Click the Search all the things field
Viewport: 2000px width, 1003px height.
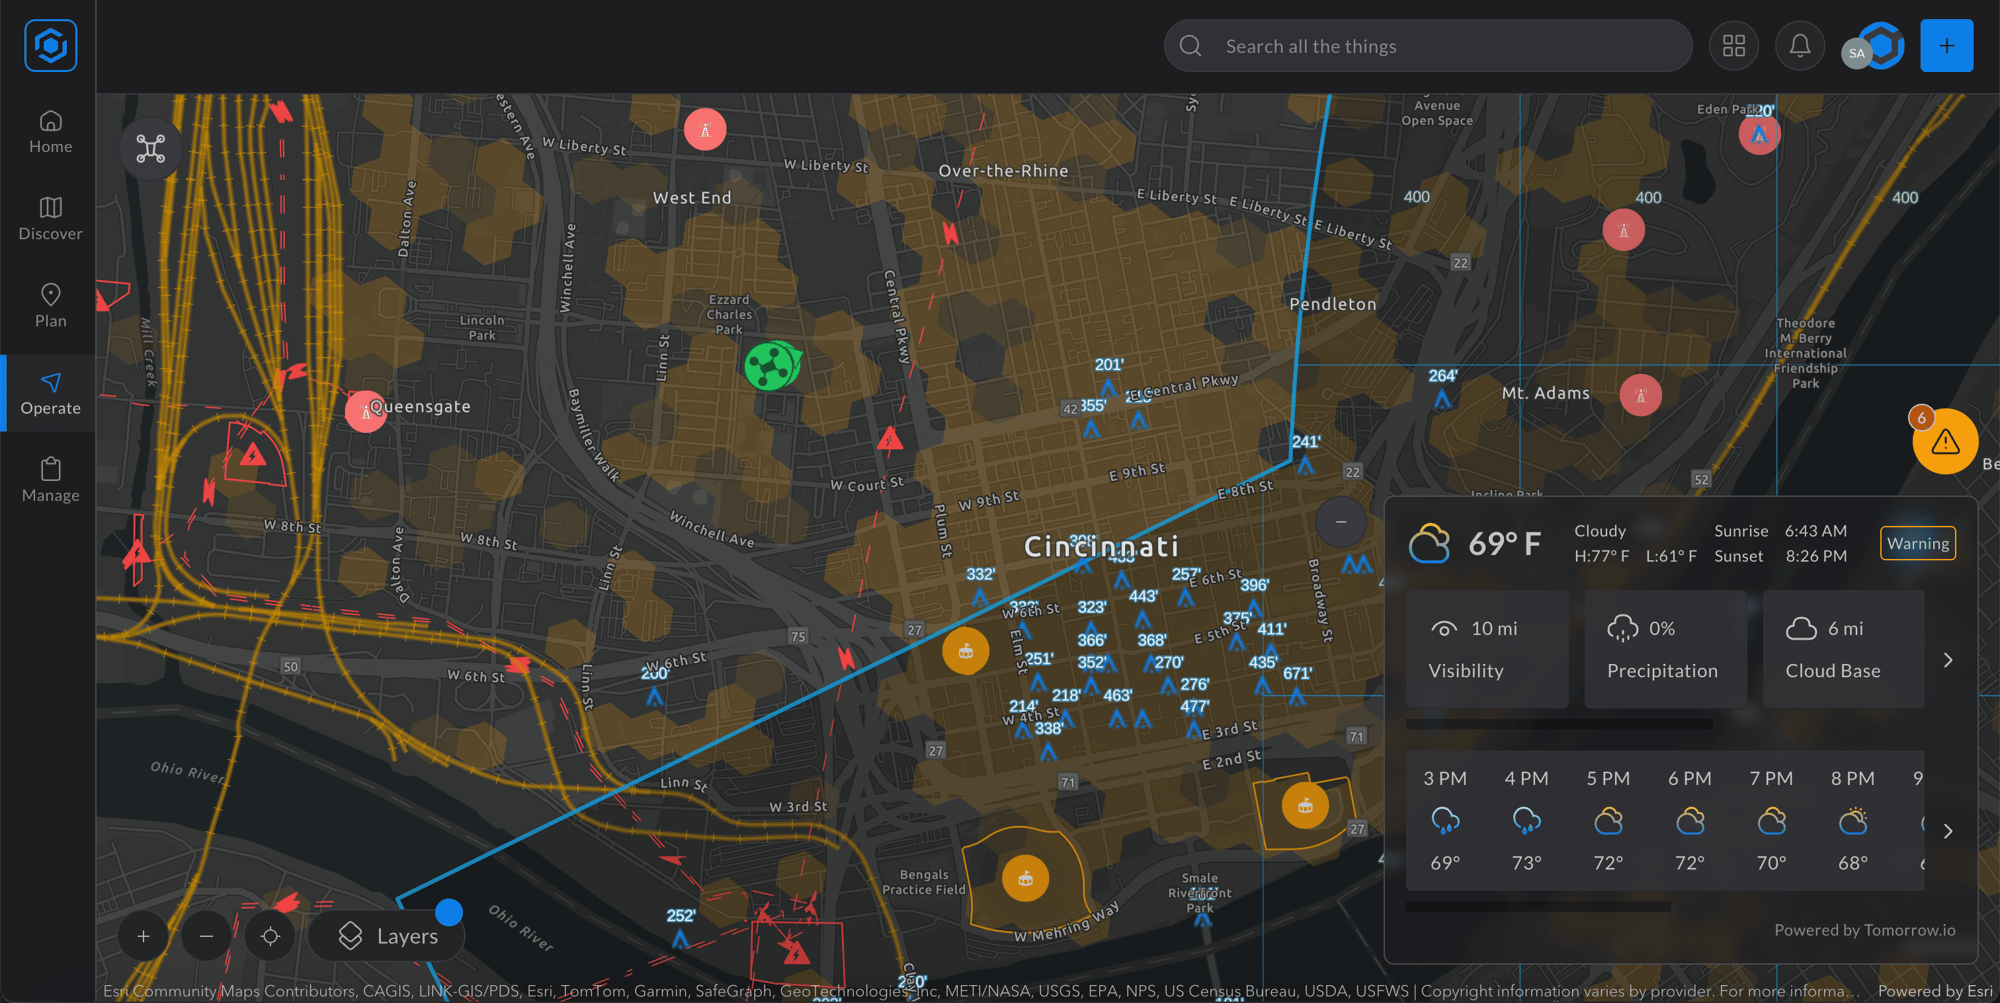click(1428, 46)
